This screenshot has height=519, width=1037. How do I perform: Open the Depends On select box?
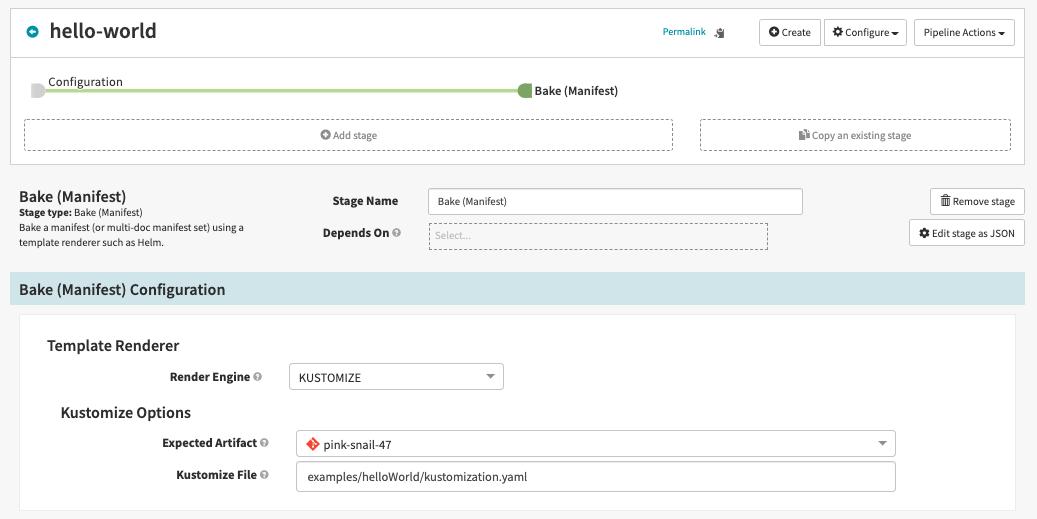(597, 236)
